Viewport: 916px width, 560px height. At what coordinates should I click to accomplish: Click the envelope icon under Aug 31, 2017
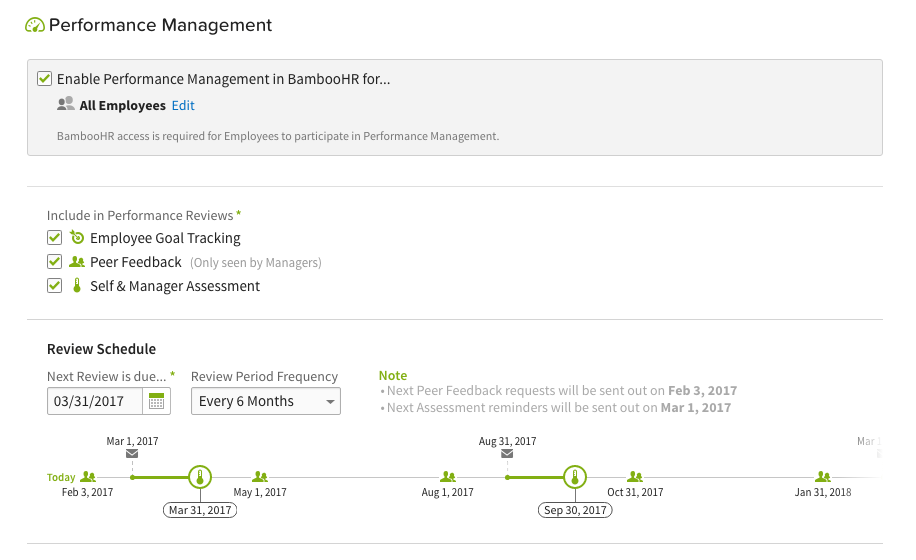pyautogui.click(x=507, y=454)
